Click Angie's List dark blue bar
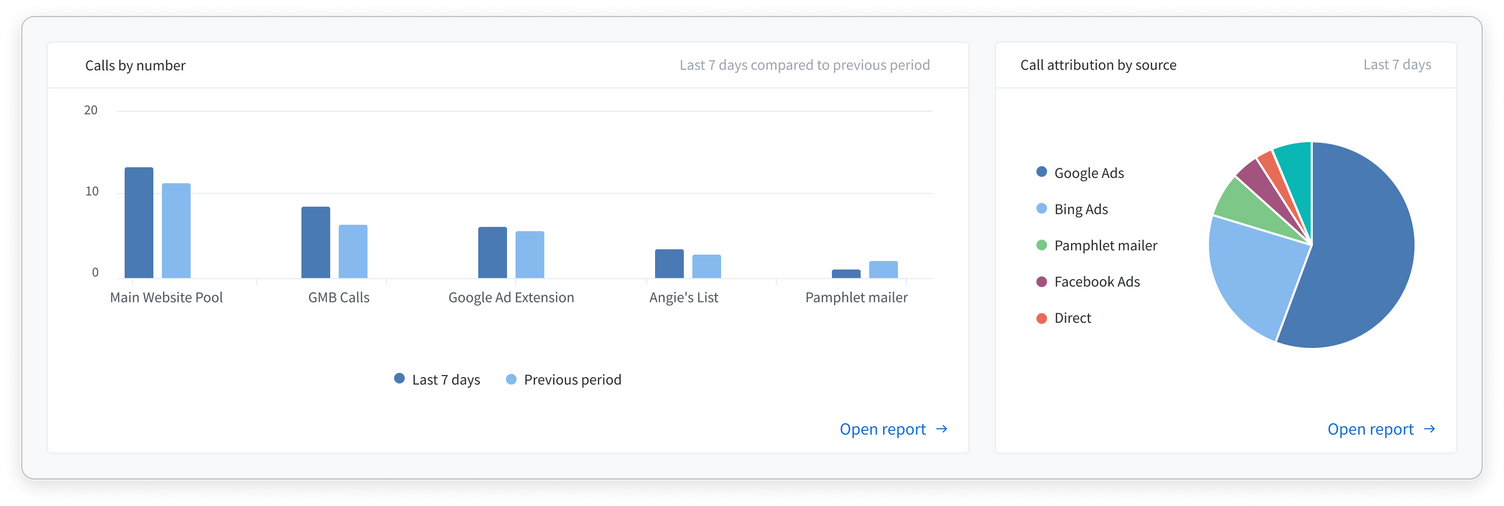1504x506 pixels. point(669,264)
